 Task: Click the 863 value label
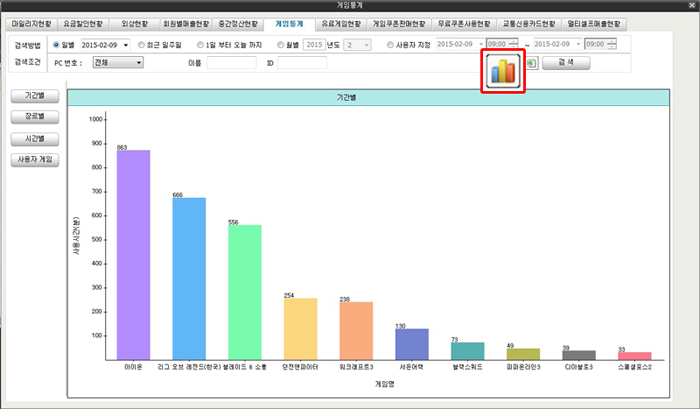tap(122, 147)
